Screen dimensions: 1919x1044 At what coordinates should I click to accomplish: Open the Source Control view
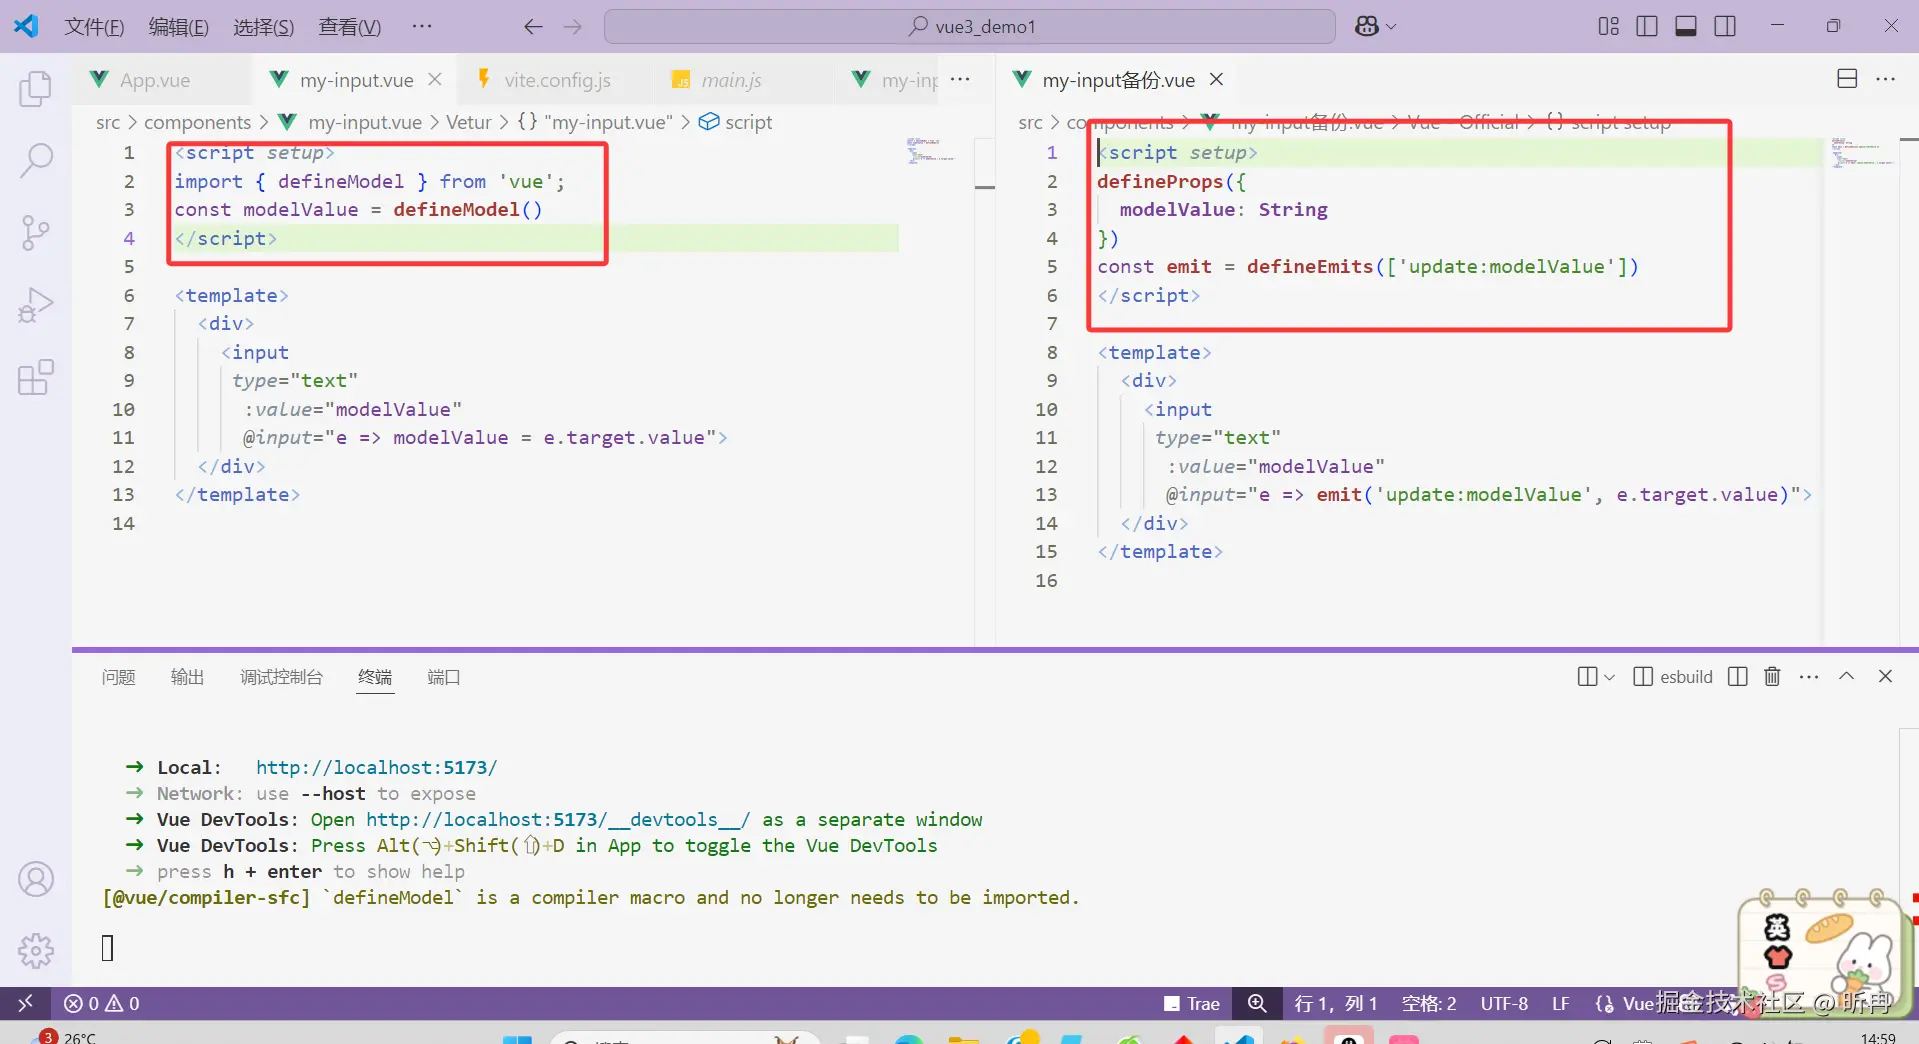[36, 233]
